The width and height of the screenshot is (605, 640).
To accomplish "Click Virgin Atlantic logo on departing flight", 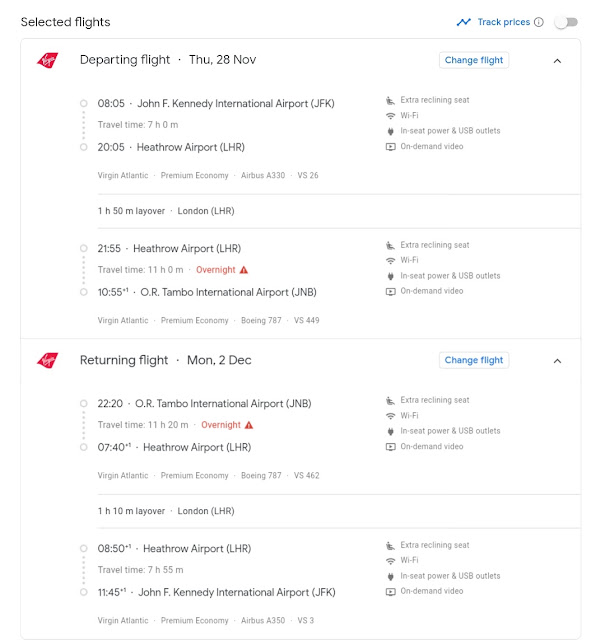I will tap(47, 60).
